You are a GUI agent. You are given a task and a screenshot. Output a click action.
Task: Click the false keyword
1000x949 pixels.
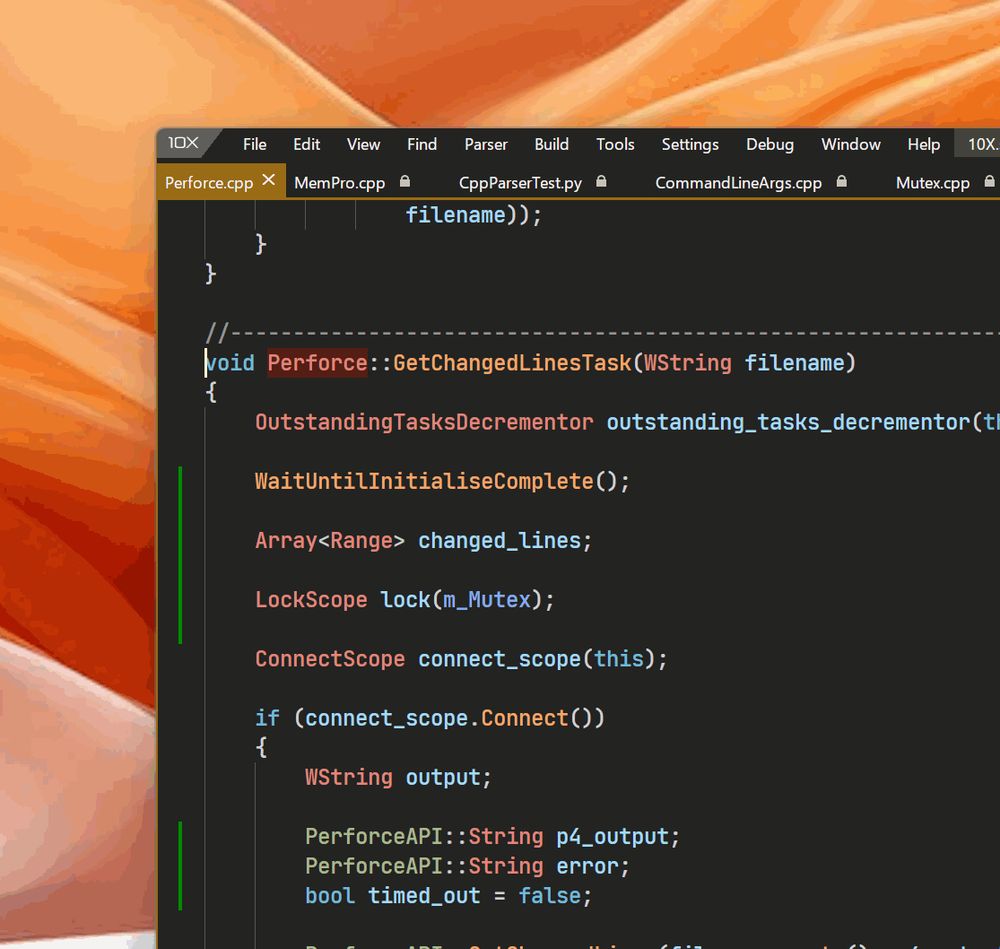(x=550, y=895)
